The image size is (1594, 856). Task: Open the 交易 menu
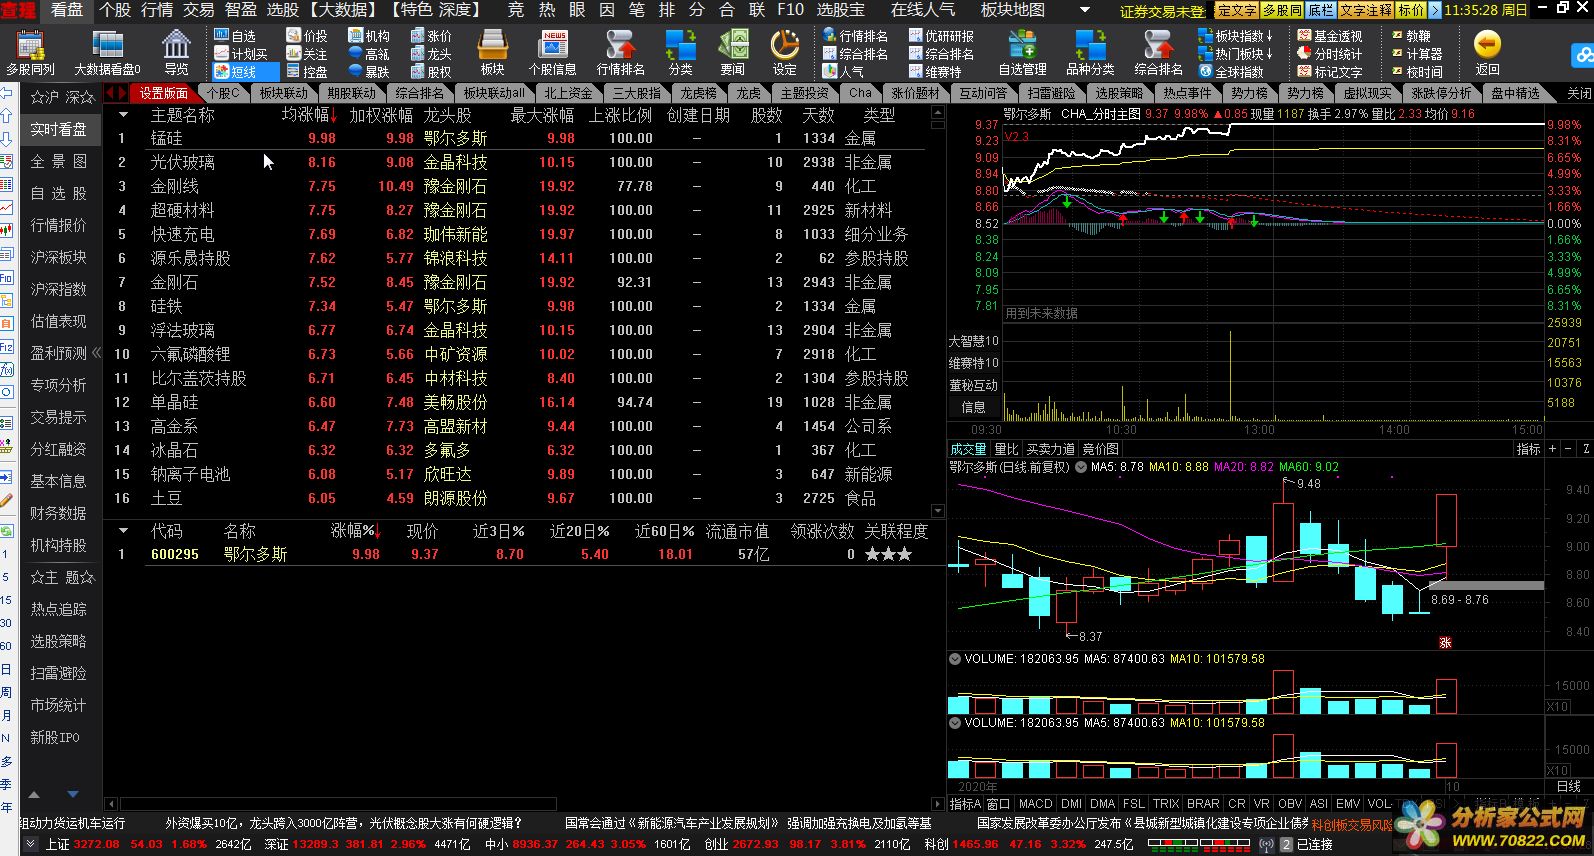coord(198,10)
